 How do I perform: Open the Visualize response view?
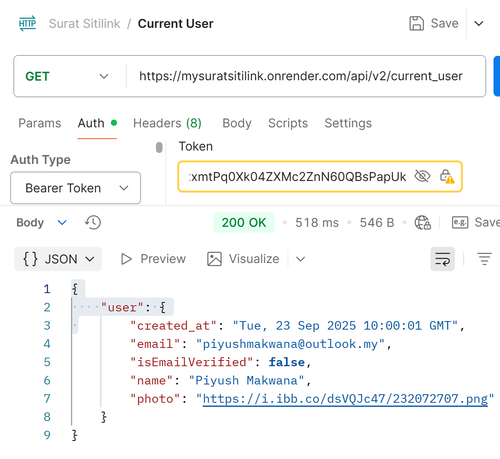point(243,259)
